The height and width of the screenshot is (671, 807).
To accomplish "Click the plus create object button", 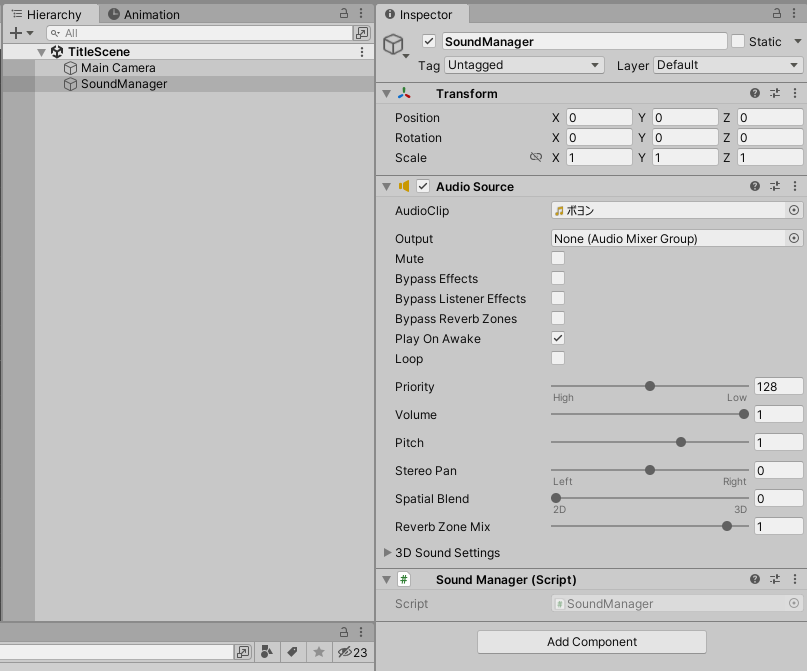I will pyautogui.click(x=16, y=33).
